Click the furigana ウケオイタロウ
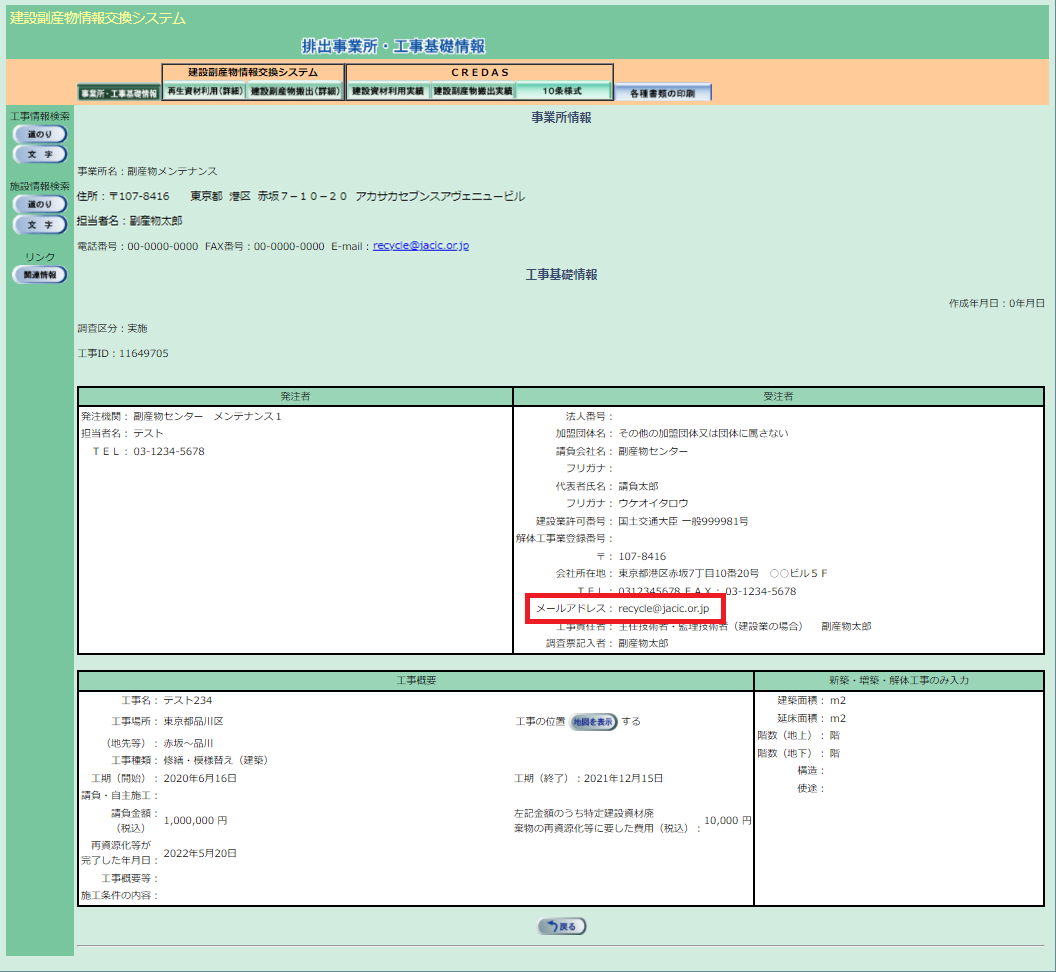 point(653,503)
